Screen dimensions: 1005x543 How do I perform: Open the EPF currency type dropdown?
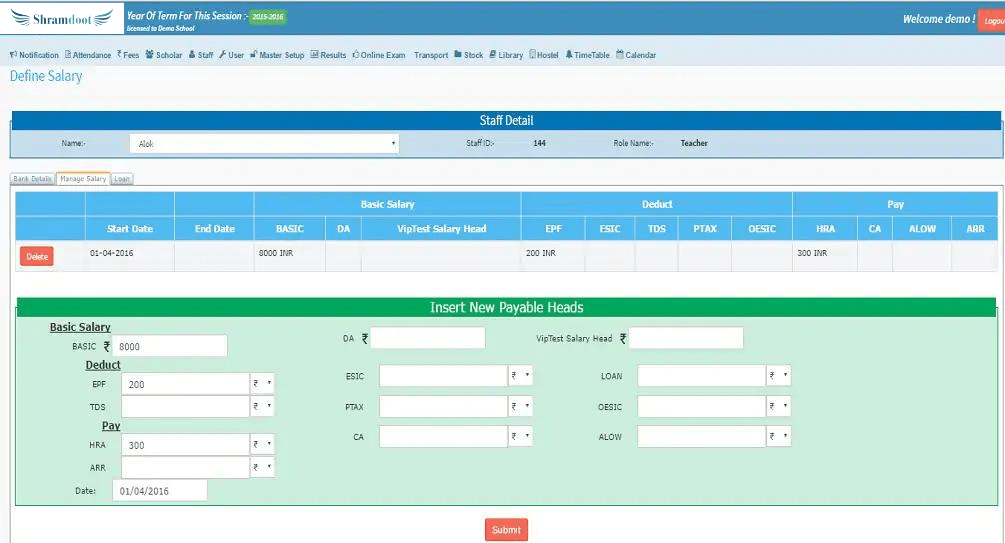(x=262, y=384)
